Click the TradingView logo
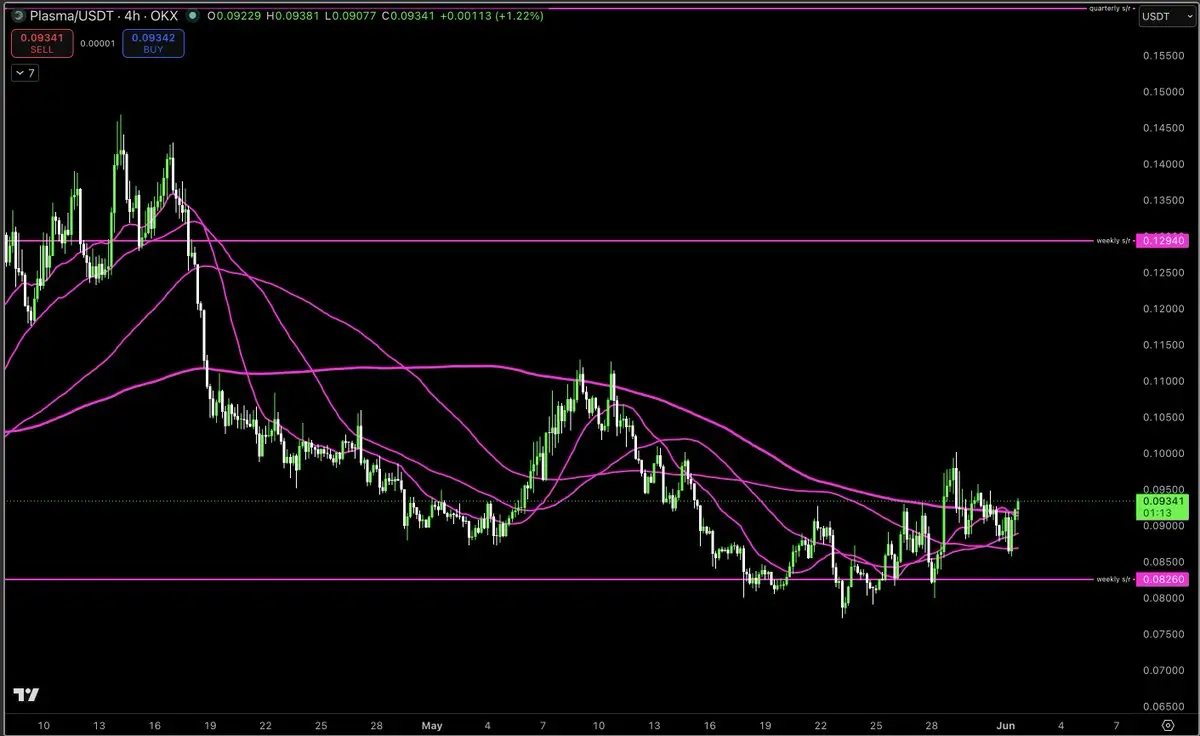 pyautogui.click(x=26, y=695)
